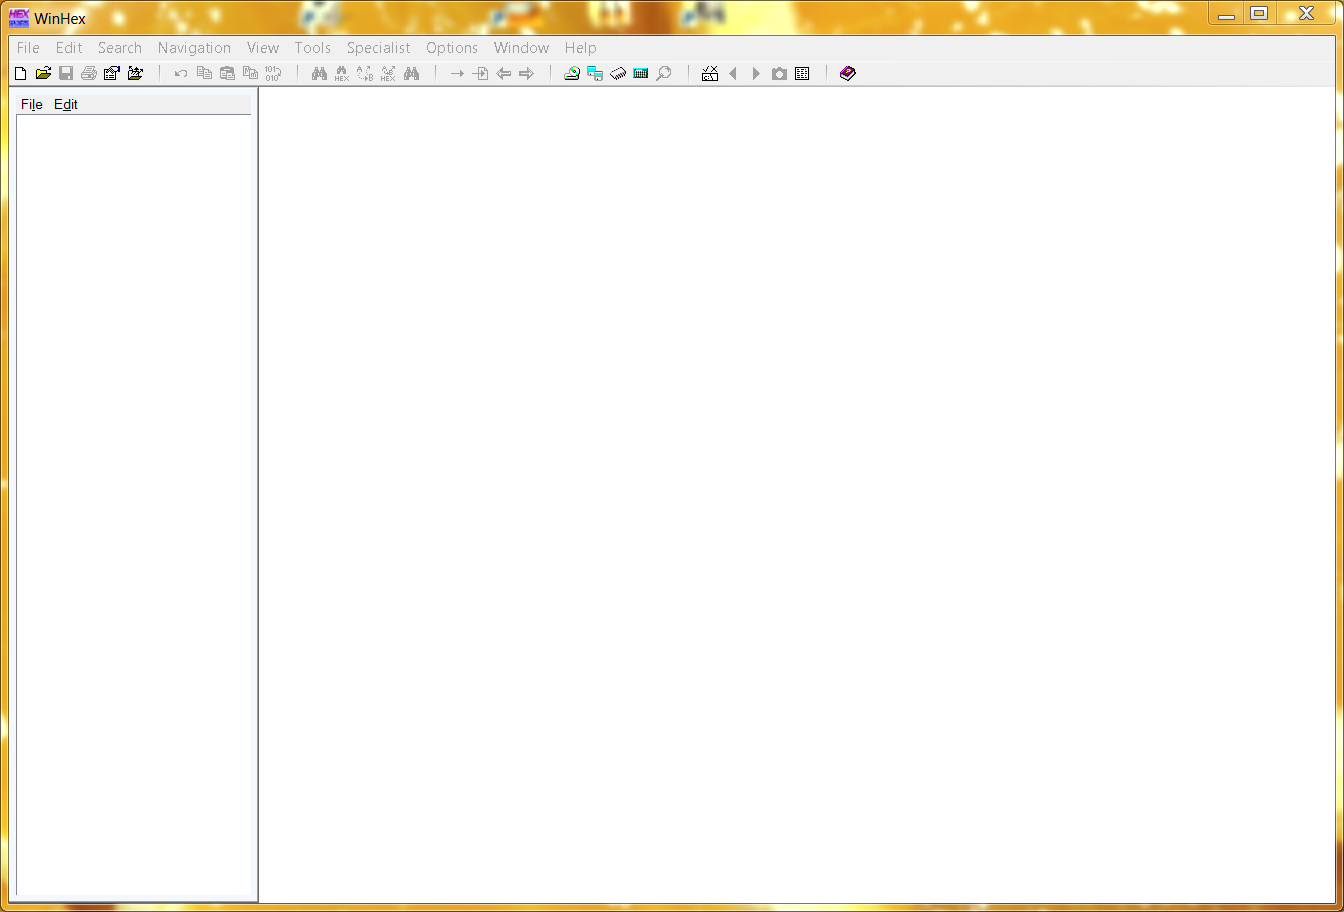Open the side panel File menu
This screenshot has width=1344, height=912.
32,104
